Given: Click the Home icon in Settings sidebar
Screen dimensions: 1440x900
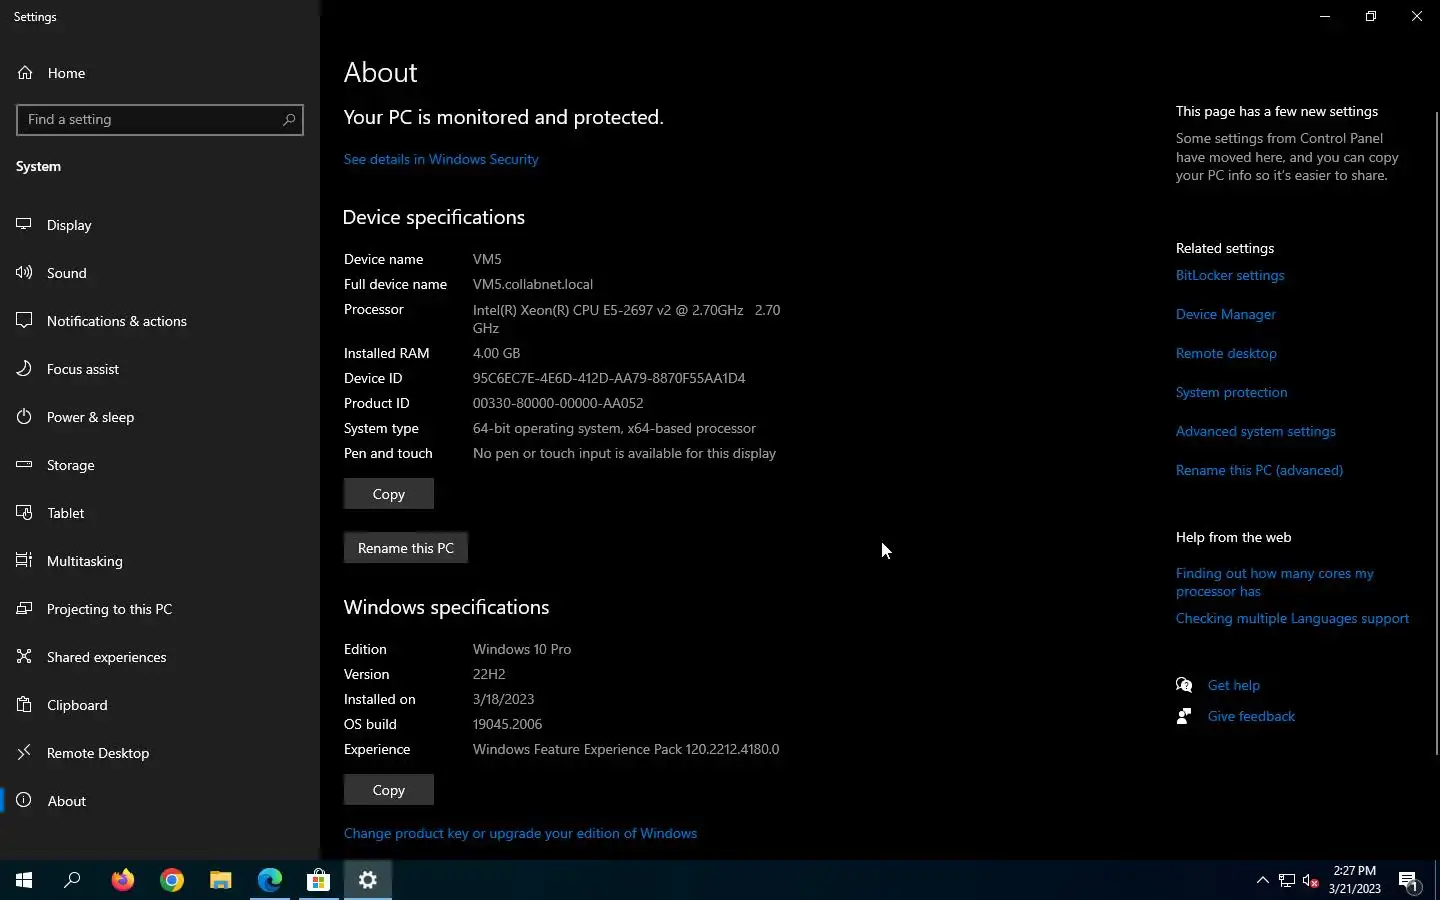Looking at the screenshot, I should coord(25,73).
